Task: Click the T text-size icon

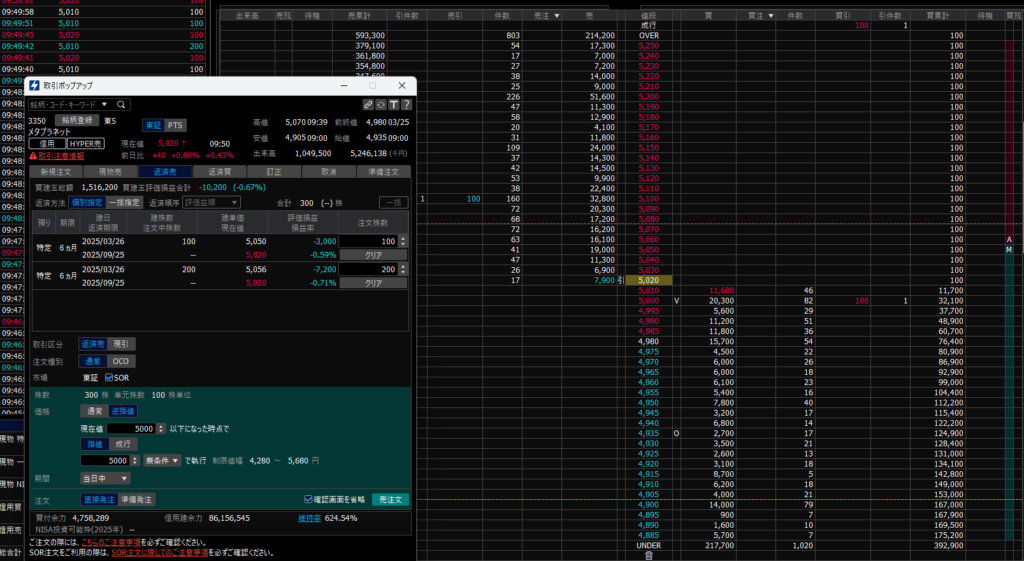Action: pyautogui.click(x=394, y=104)
